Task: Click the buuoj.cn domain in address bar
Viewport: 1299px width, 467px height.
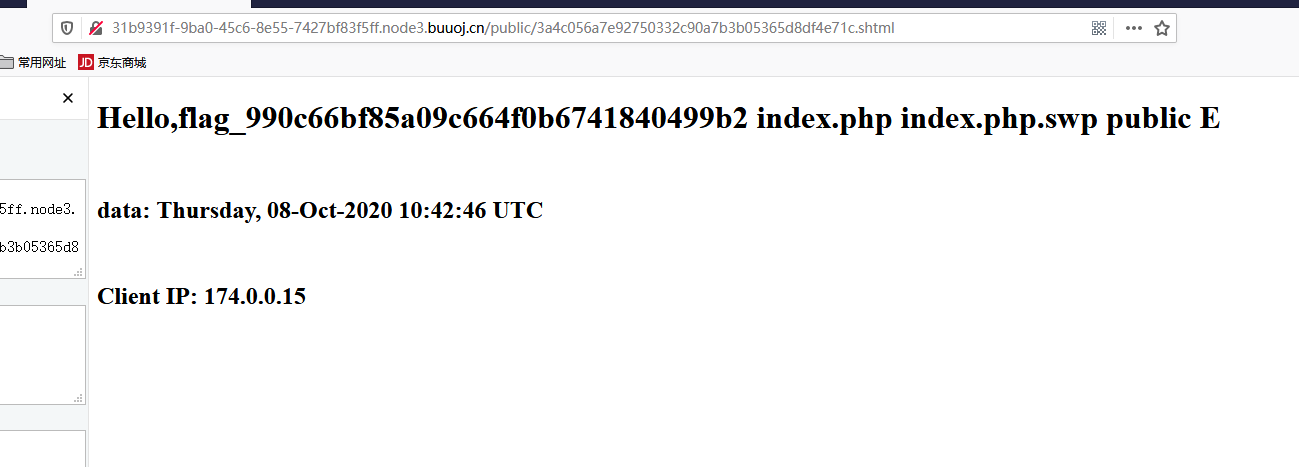Action: click(x=456, y=28)
